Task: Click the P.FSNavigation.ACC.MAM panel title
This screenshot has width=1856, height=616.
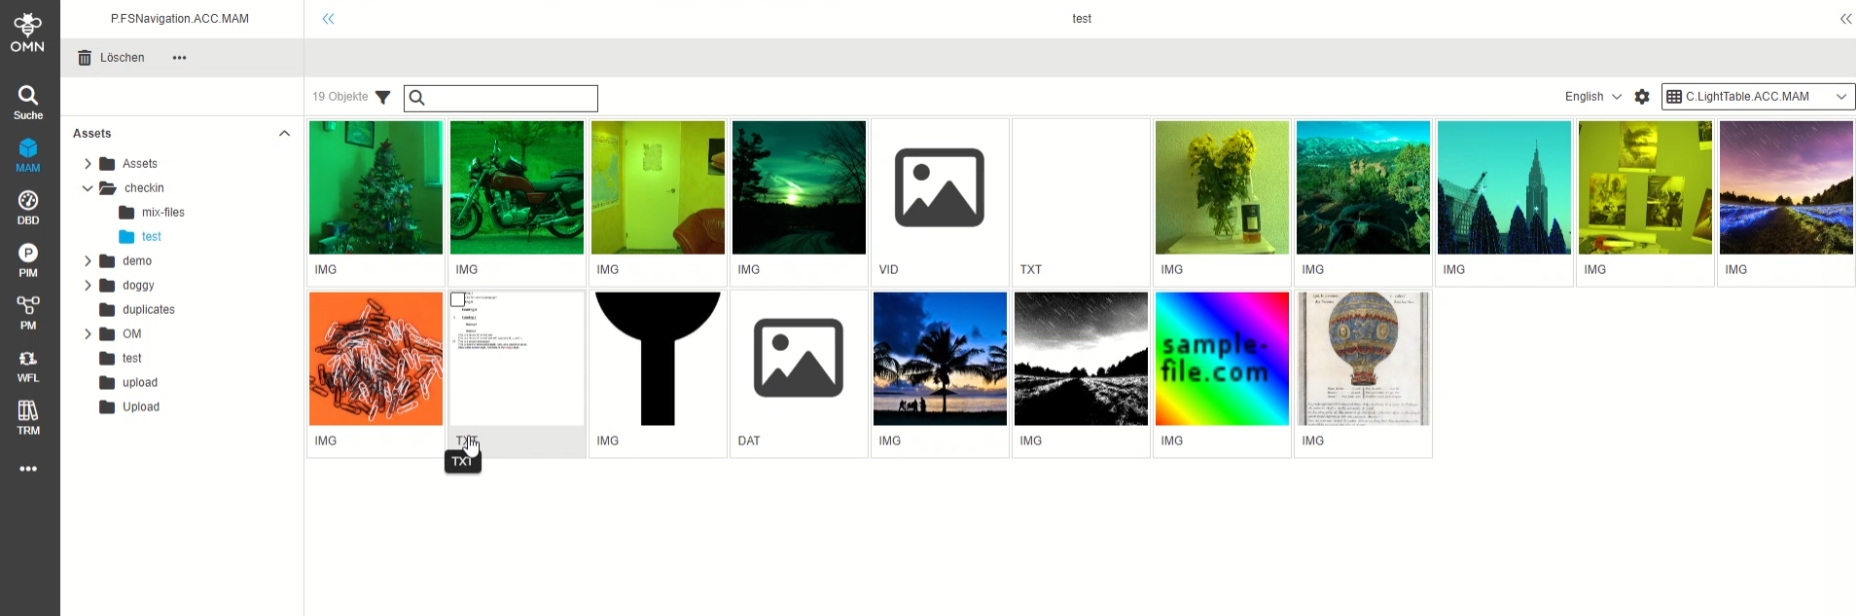Action: click(180, 19)
